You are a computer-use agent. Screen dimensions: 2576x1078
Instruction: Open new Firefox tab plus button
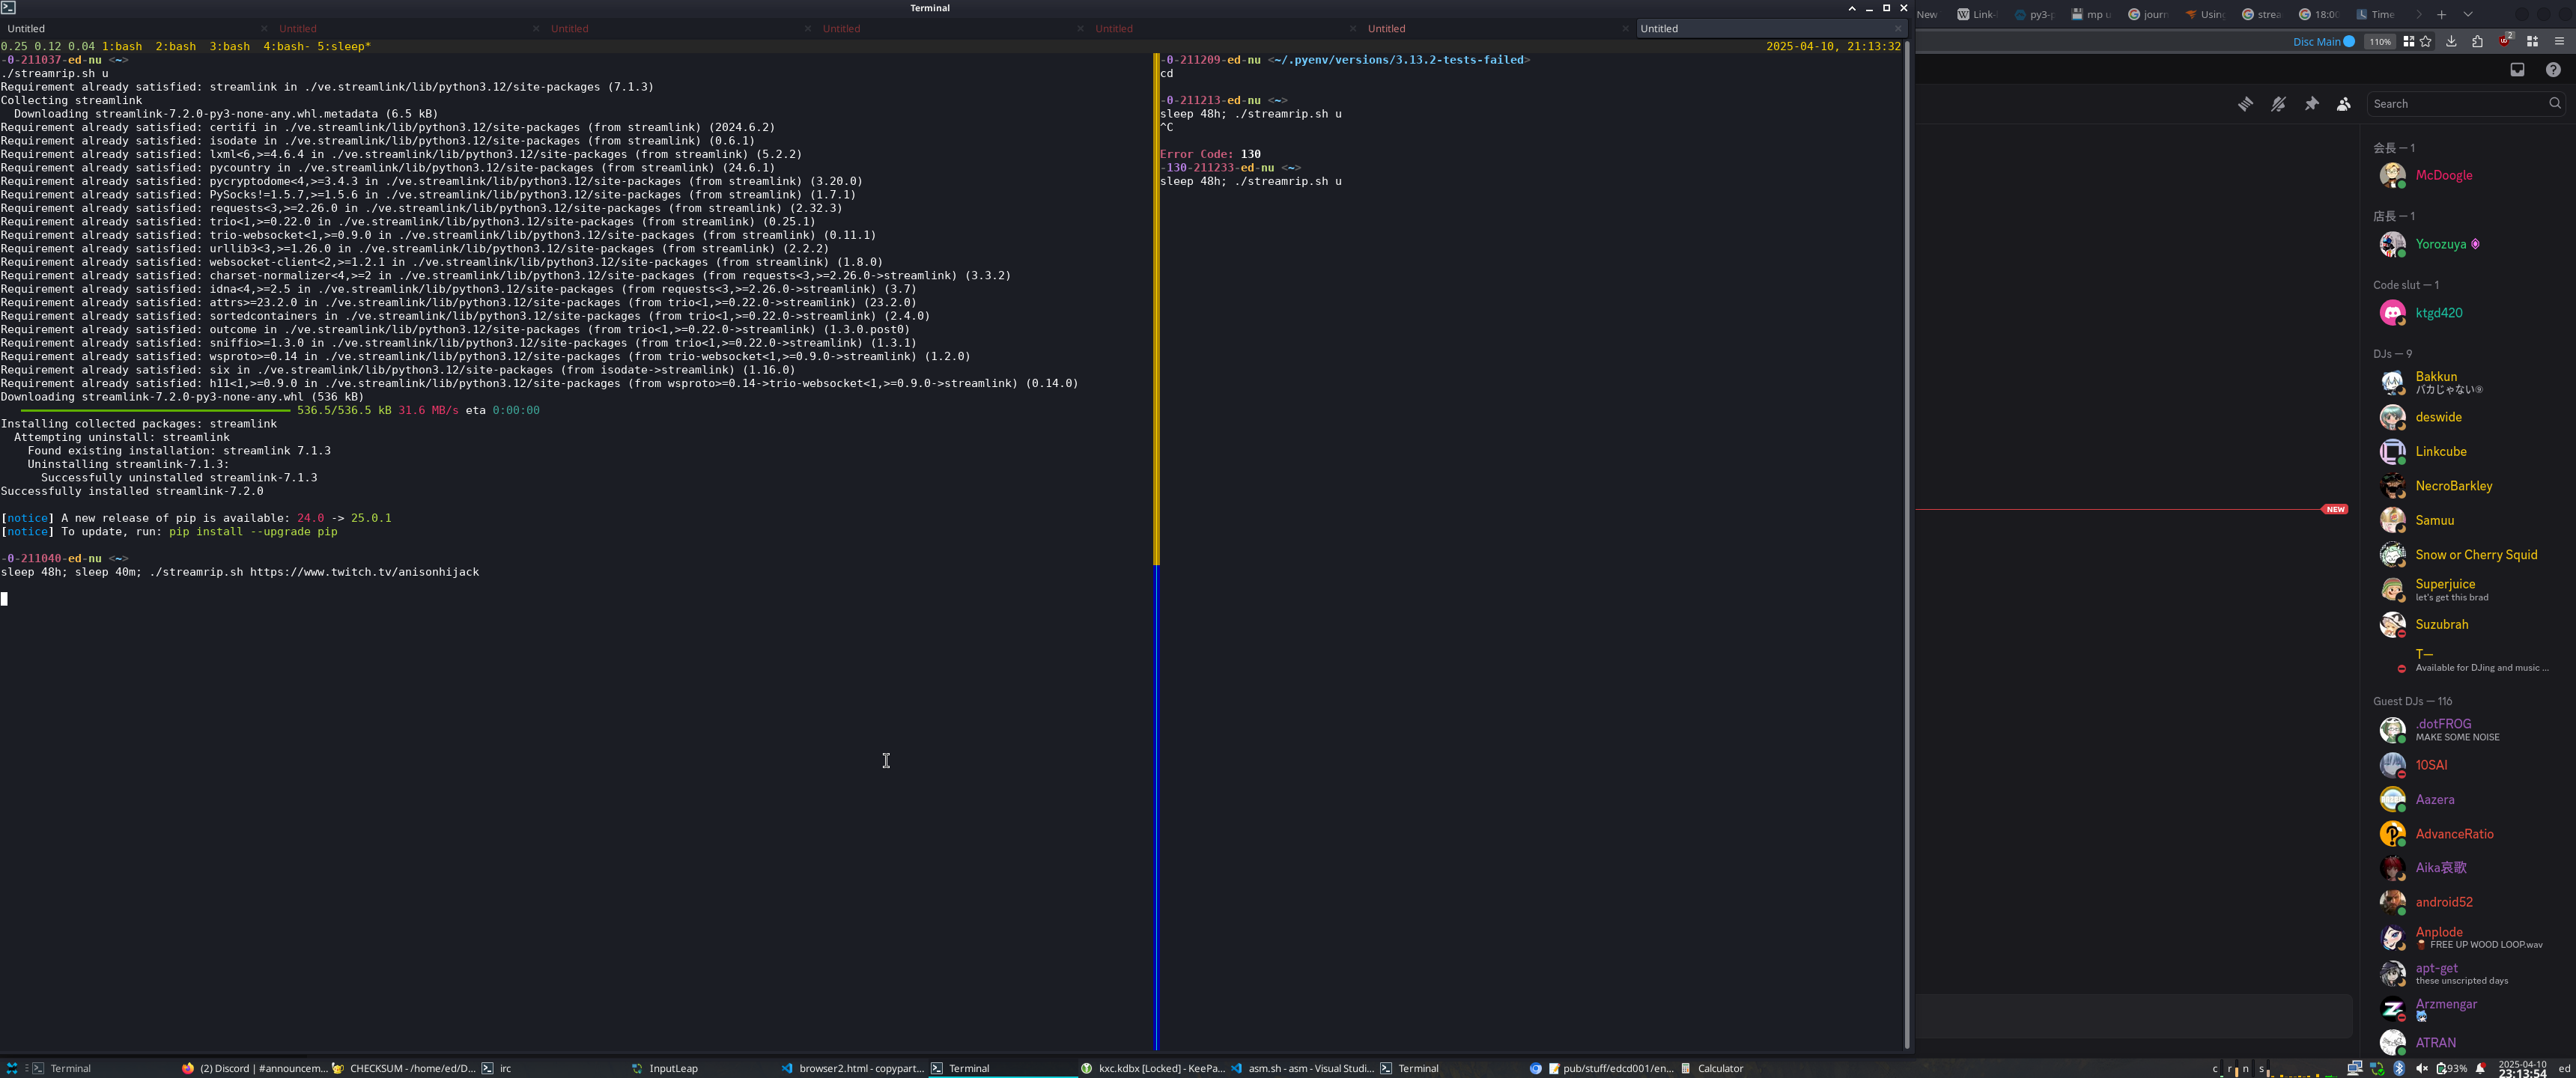click(x=2441, y=14)
